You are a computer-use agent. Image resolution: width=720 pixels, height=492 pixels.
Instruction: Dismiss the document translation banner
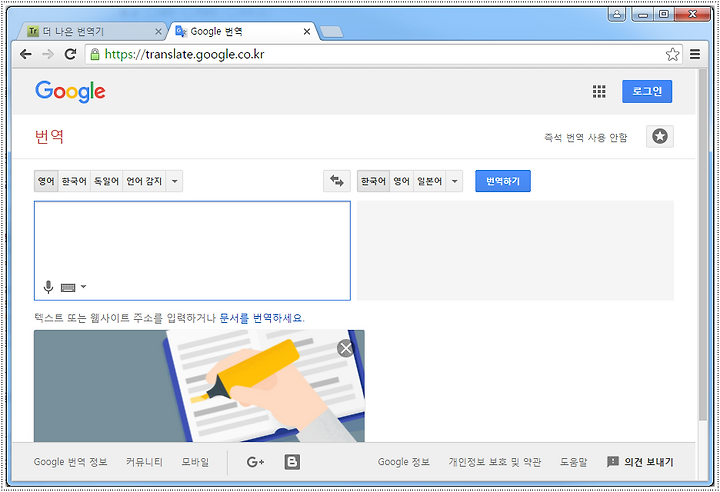(345, 348)
